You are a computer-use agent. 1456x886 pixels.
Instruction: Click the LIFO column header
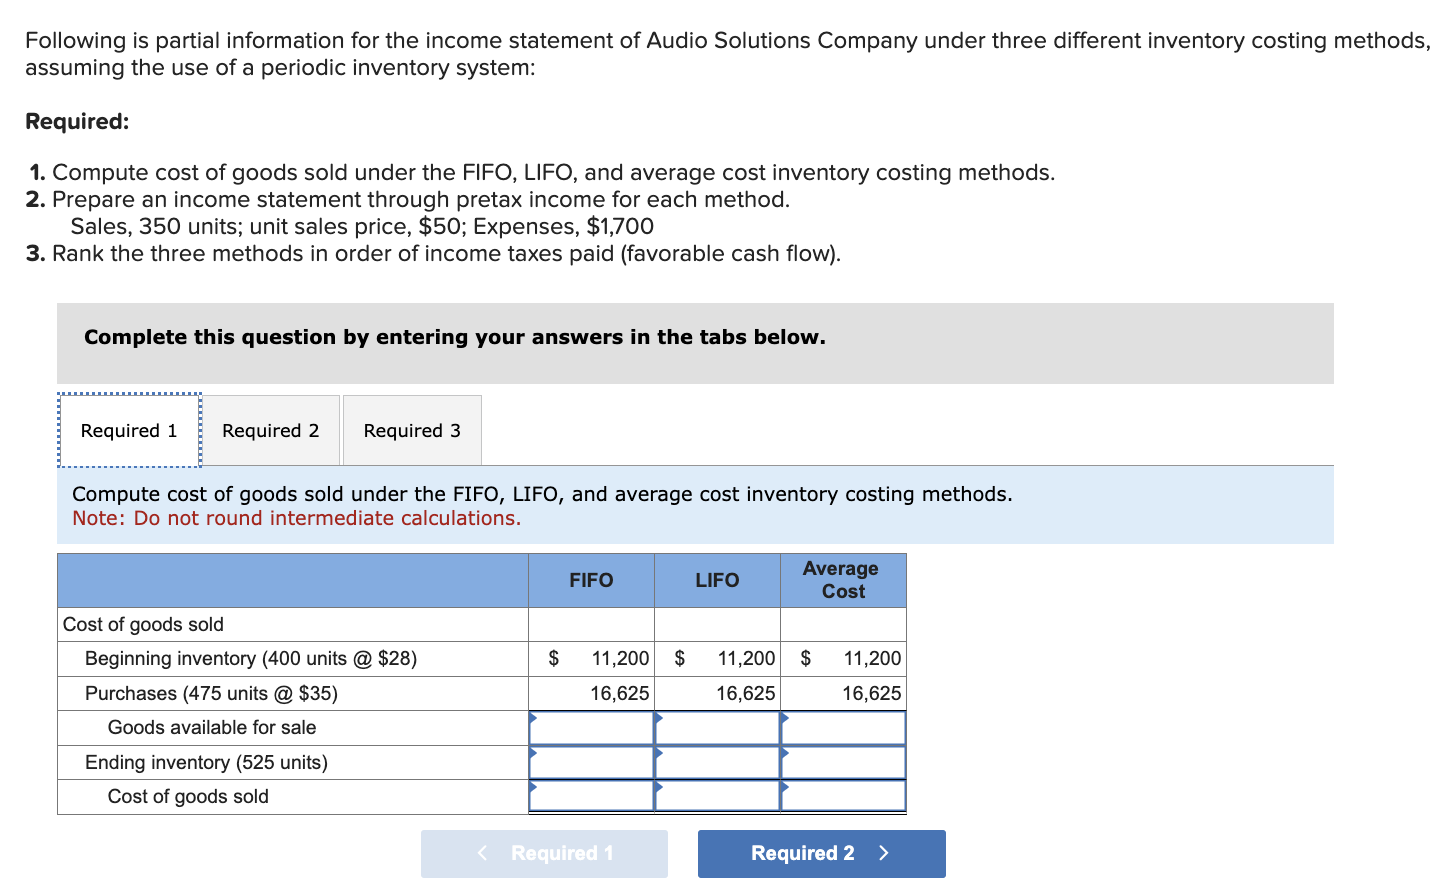(x=717, y=580)
